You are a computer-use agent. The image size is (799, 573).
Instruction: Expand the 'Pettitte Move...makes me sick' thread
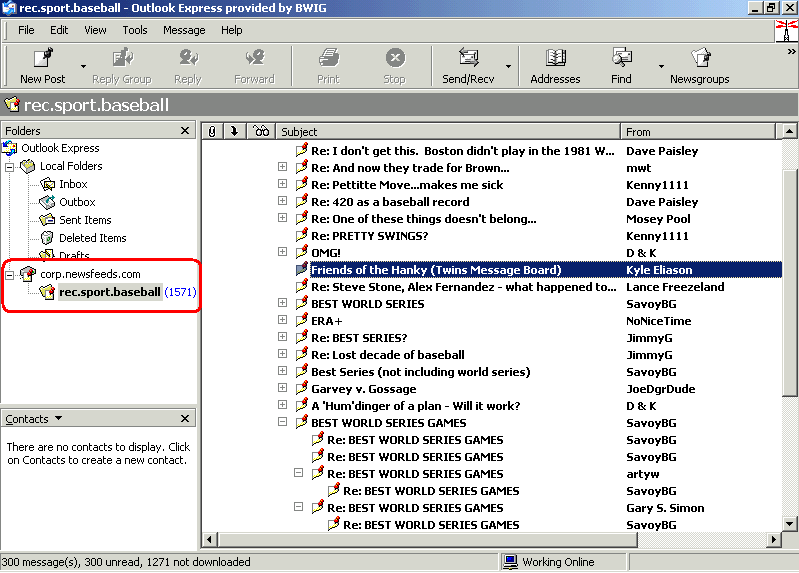coord(282,184)
